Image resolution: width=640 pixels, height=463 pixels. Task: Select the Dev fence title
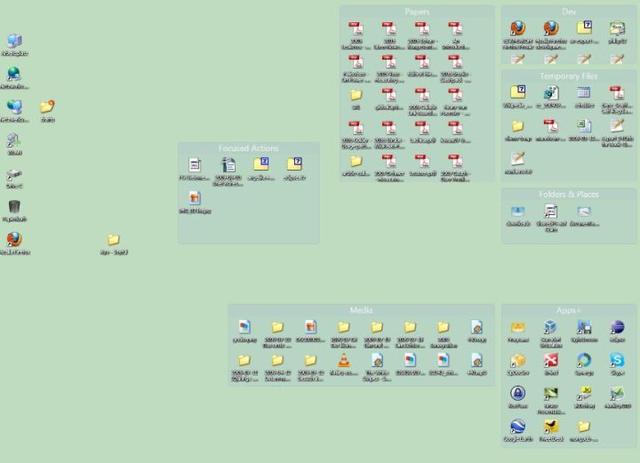(x=569, y=12)
